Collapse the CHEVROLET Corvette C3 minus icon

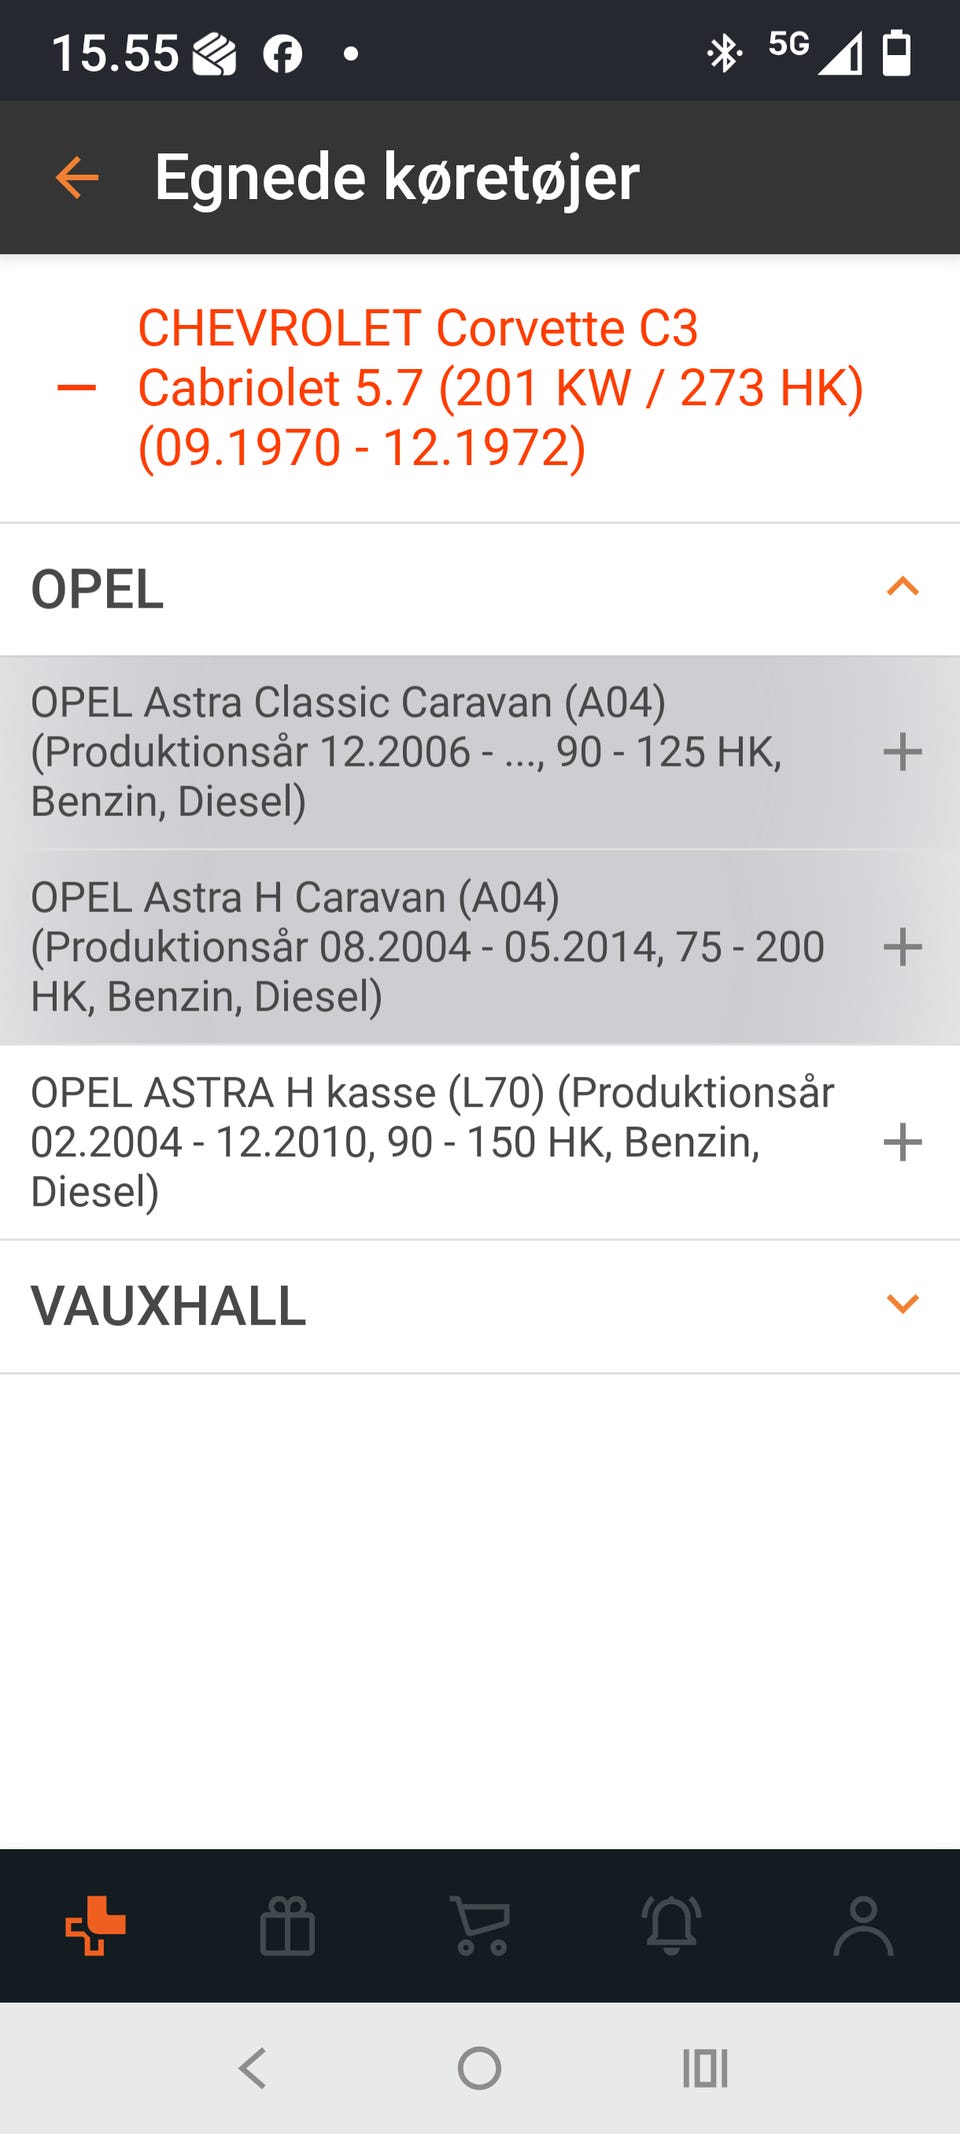tap(77, 388)
